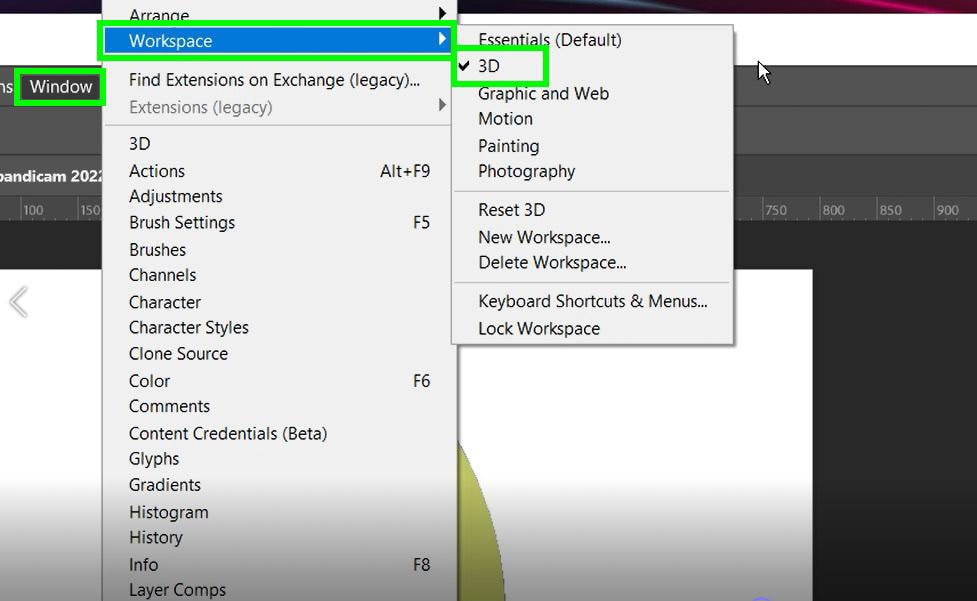This screenshot has height=601, width=977.
Task: Click Find Extensions on Exchange (legacy)
Action: (x=274, y=80)
